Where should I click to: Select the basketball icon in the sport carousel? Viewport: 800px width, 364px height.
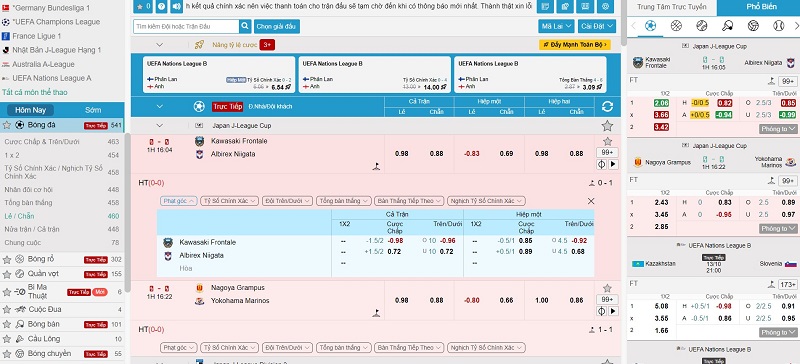click(x=676, y=26)
